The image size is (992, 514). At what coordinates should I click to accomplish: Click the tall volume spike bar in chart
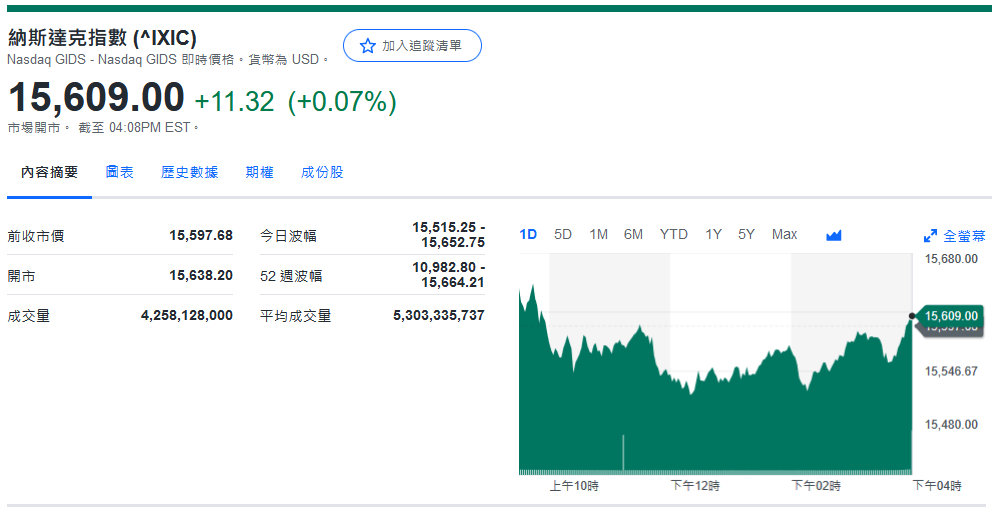(623, 452)
